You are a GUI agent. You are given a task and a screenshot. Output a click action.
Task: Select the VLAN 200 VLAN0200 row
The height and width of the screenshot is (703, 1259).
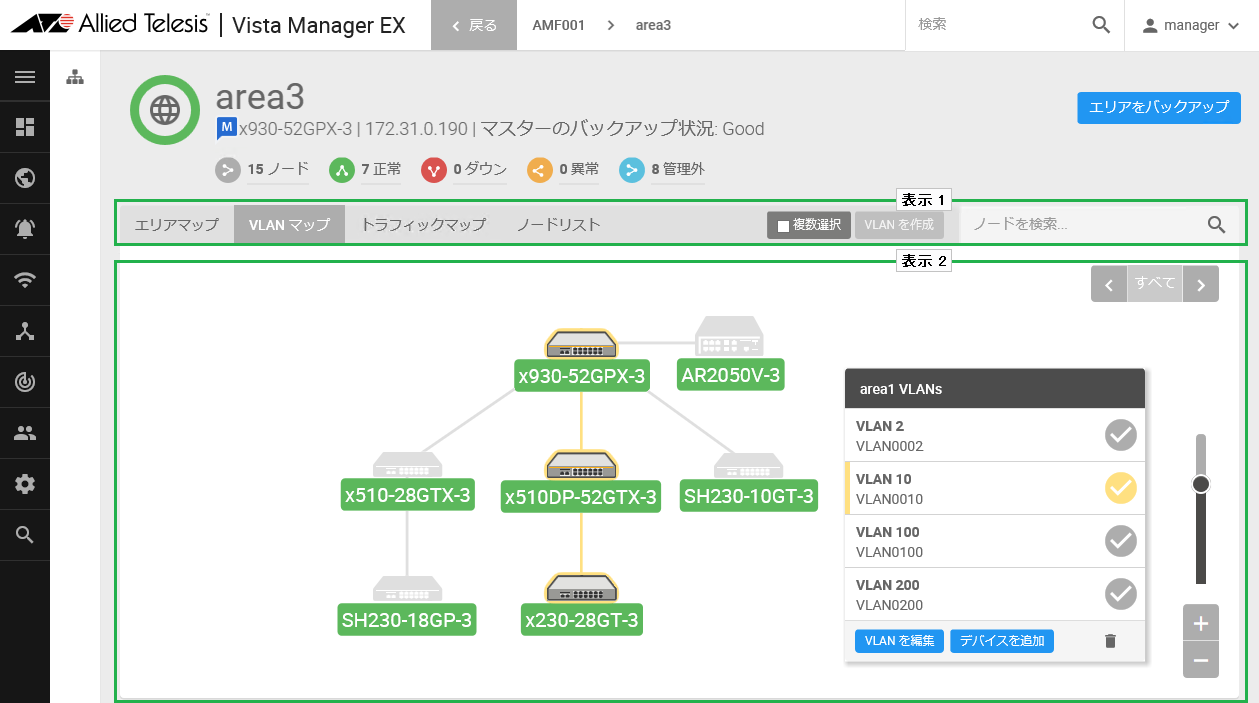994,594
